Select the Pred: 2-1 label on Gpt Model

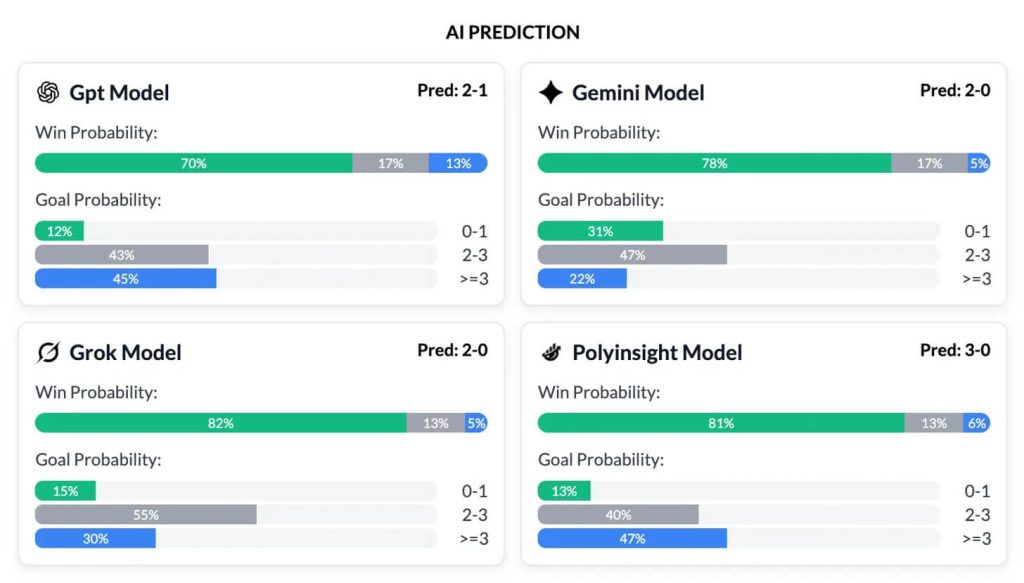pyautogui.click(x=452, y=90)
